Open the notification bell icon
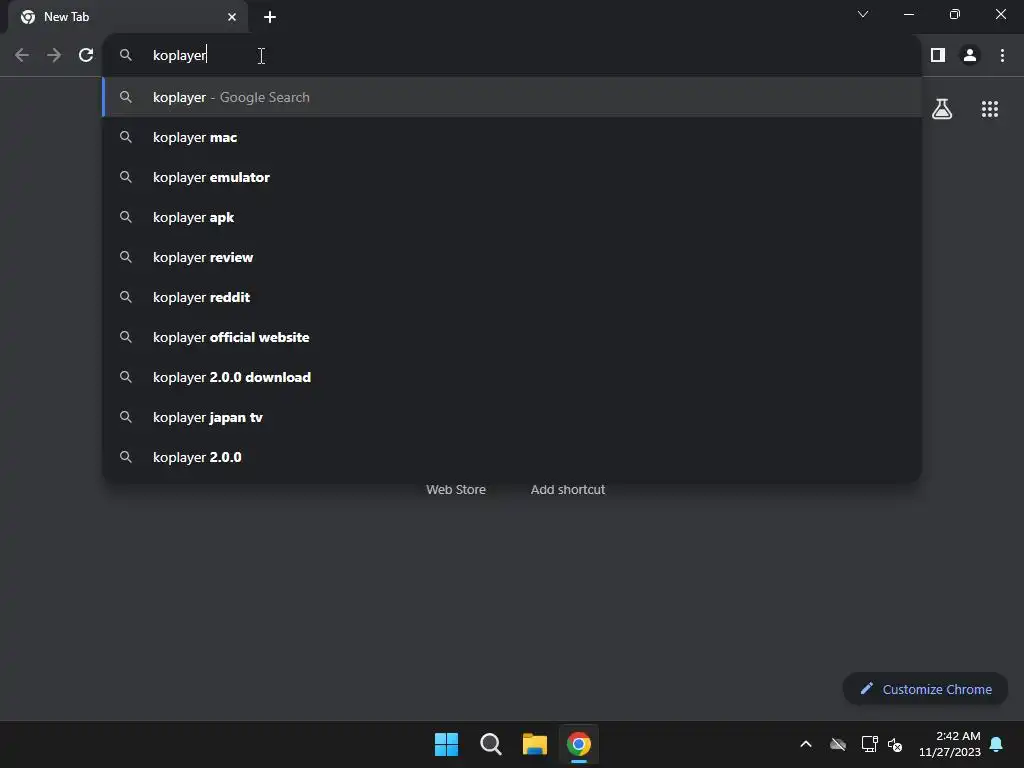1024x768 pixels. (997, 744)
